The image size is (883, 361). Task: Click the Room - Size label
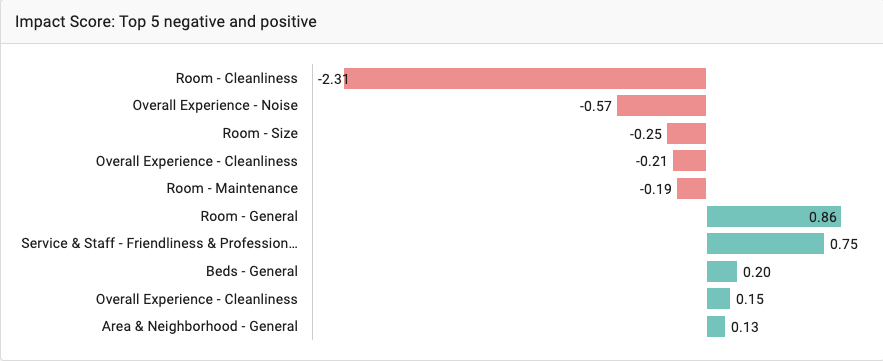point(260,133)
